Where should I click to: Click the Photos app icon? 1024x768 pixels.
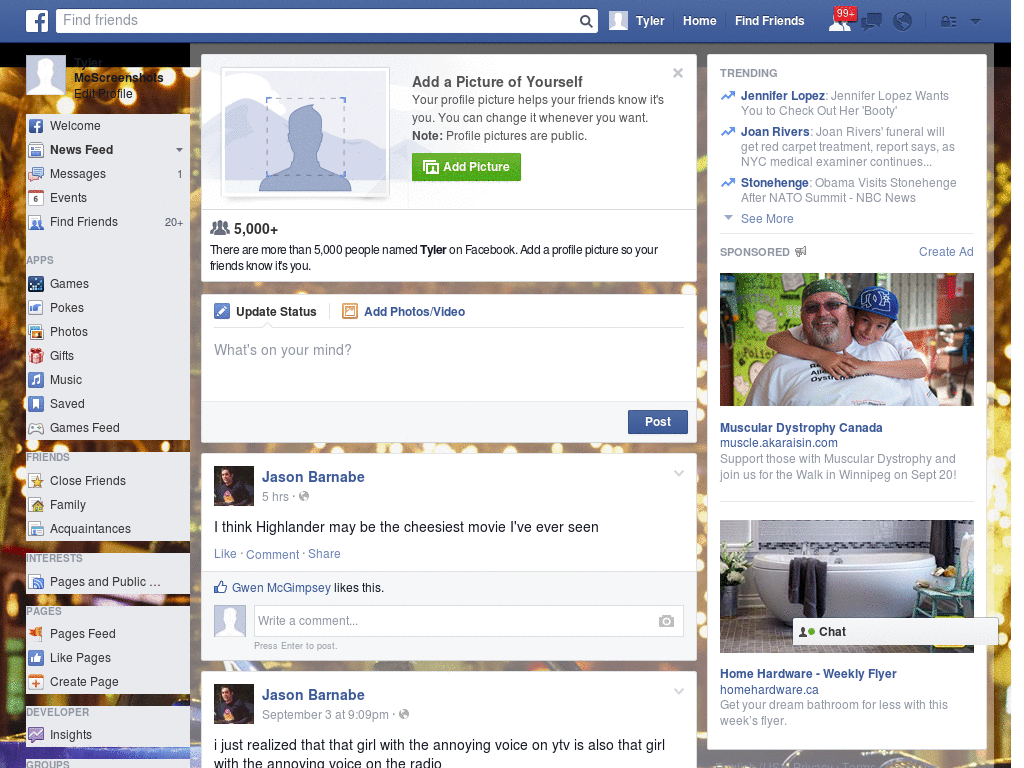[36, 332]
